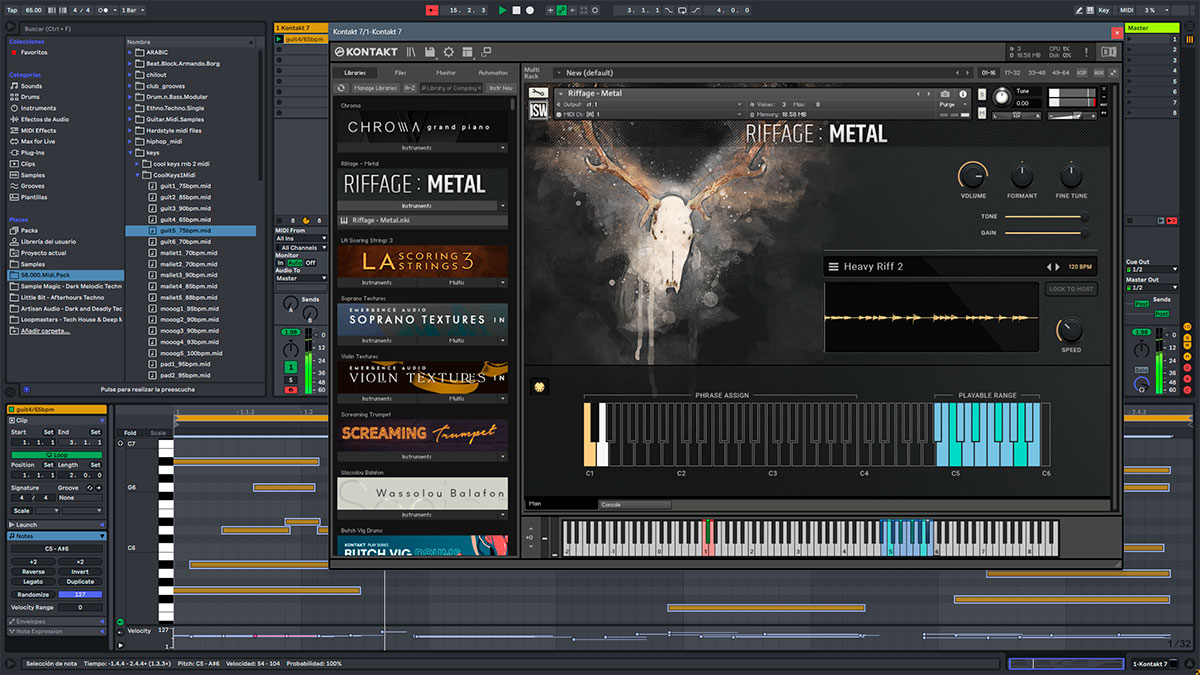Click the Legato button in Notes
The height and width of the screenshot is (675, 1200).
click(33, 581)
